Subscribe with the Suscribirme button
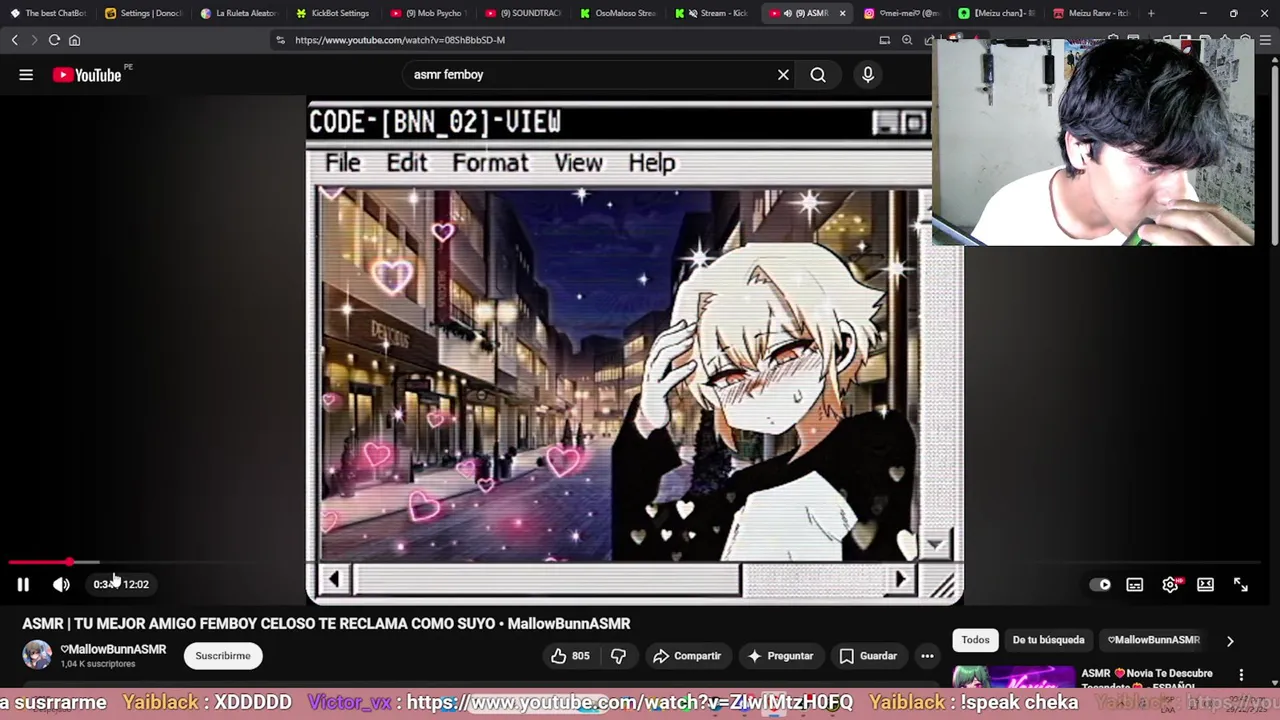The width and height of the screenshot is (1280, 720). (223, 656)
